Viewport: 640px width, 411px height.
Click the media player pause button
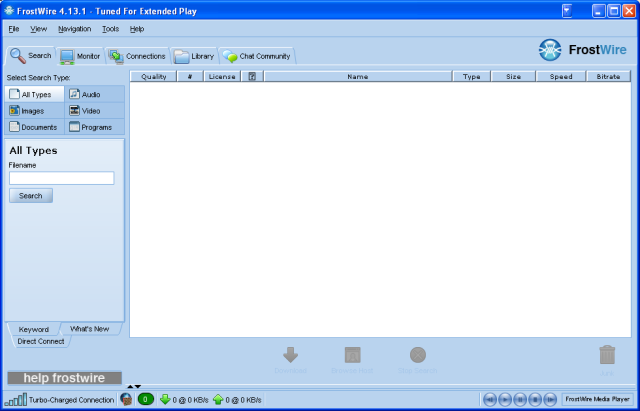coord(520,399)
